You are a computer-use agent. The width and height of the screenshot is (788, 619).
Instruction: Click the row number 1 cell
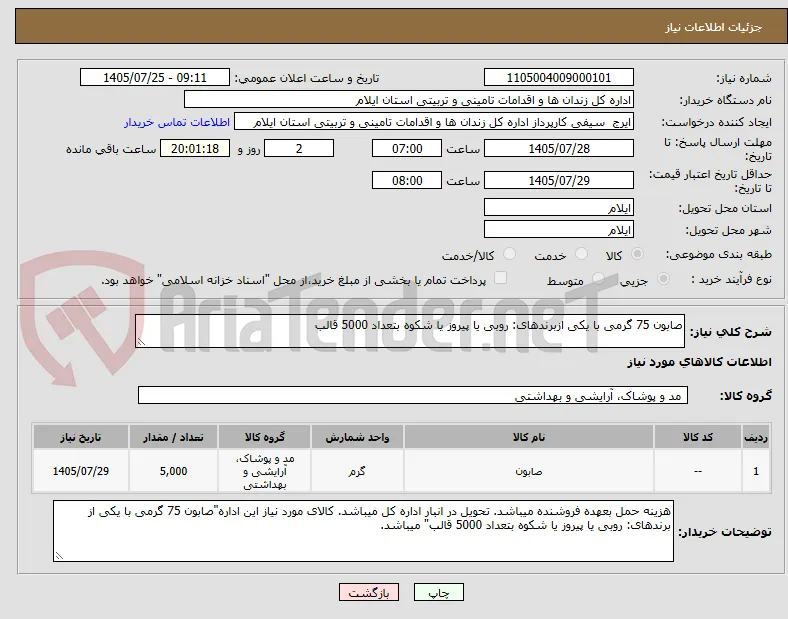tap(756, 471)
